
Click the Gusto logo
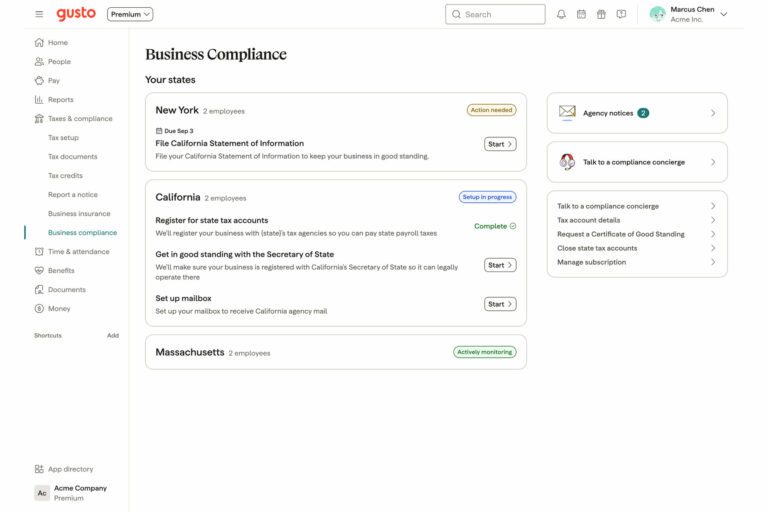(x=76, y=14)
